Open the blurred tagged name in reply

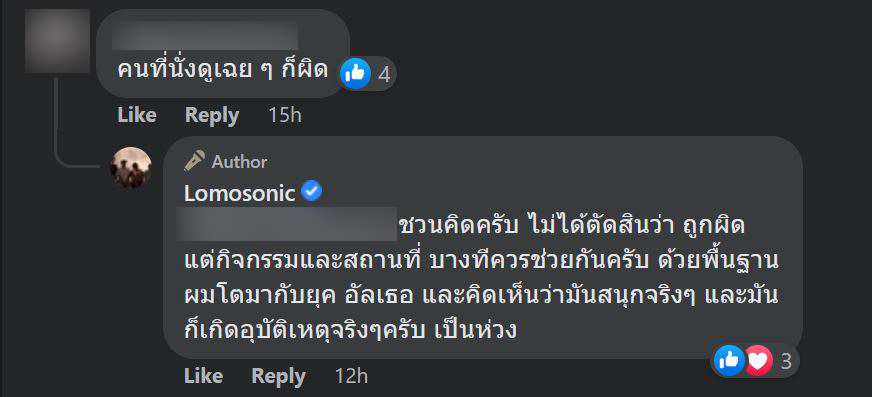(286, 224)
